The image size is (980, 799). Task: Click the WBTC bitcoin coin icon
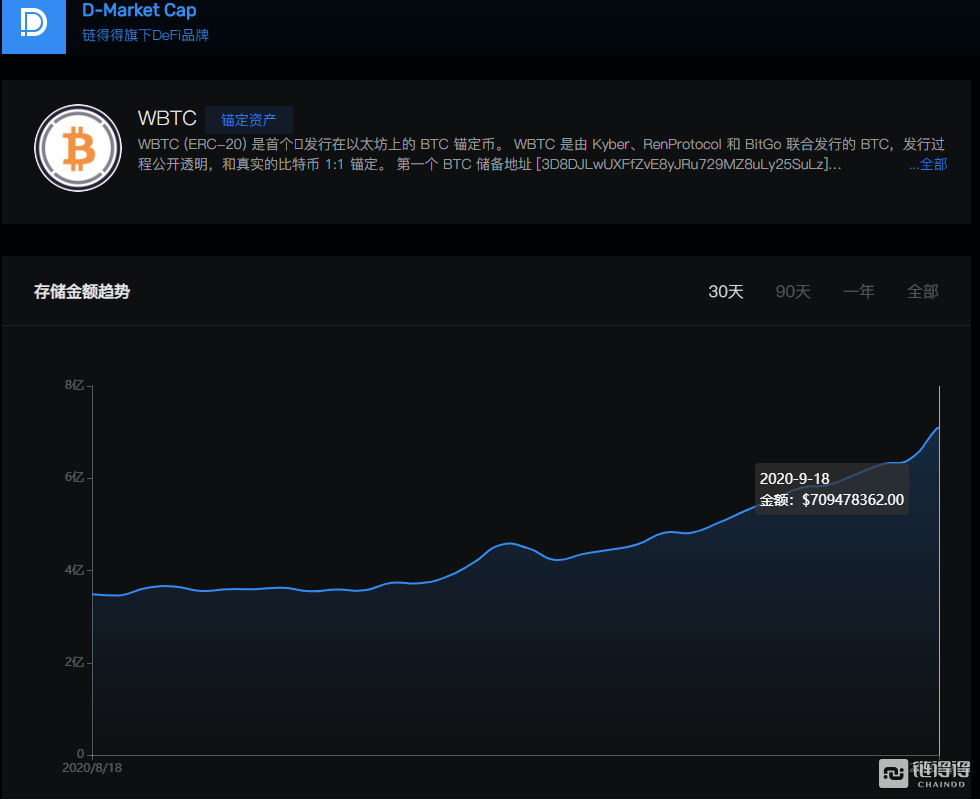click(78, 148)
